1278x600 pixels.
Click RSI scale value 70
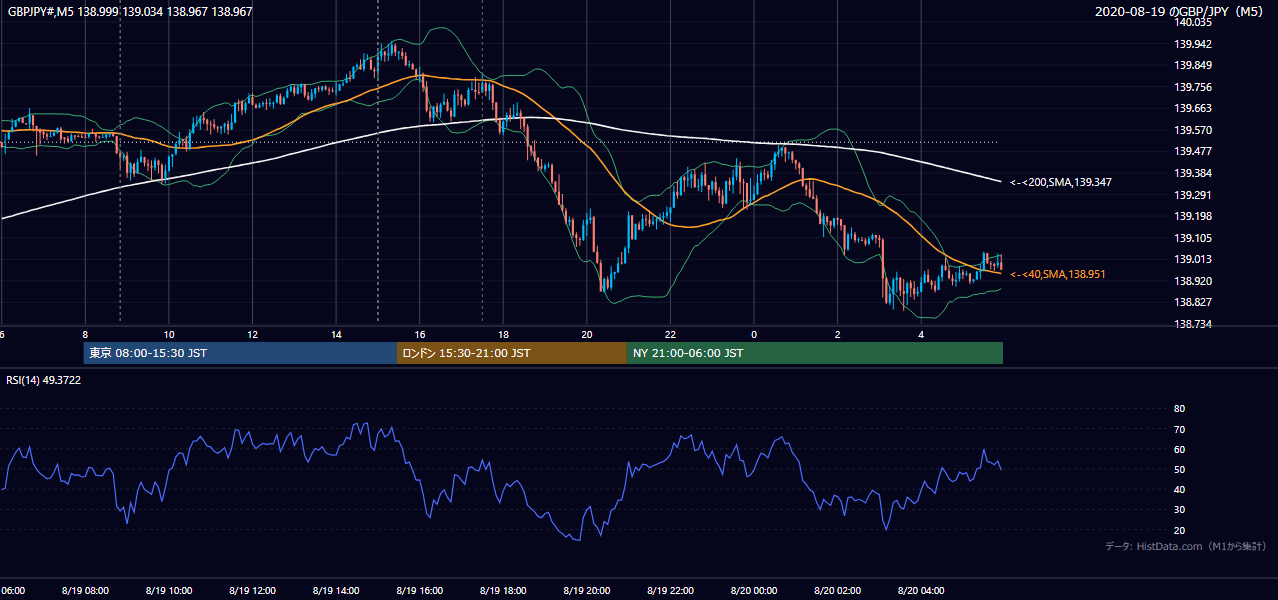pyautogui.click(x=1179, y=429)
